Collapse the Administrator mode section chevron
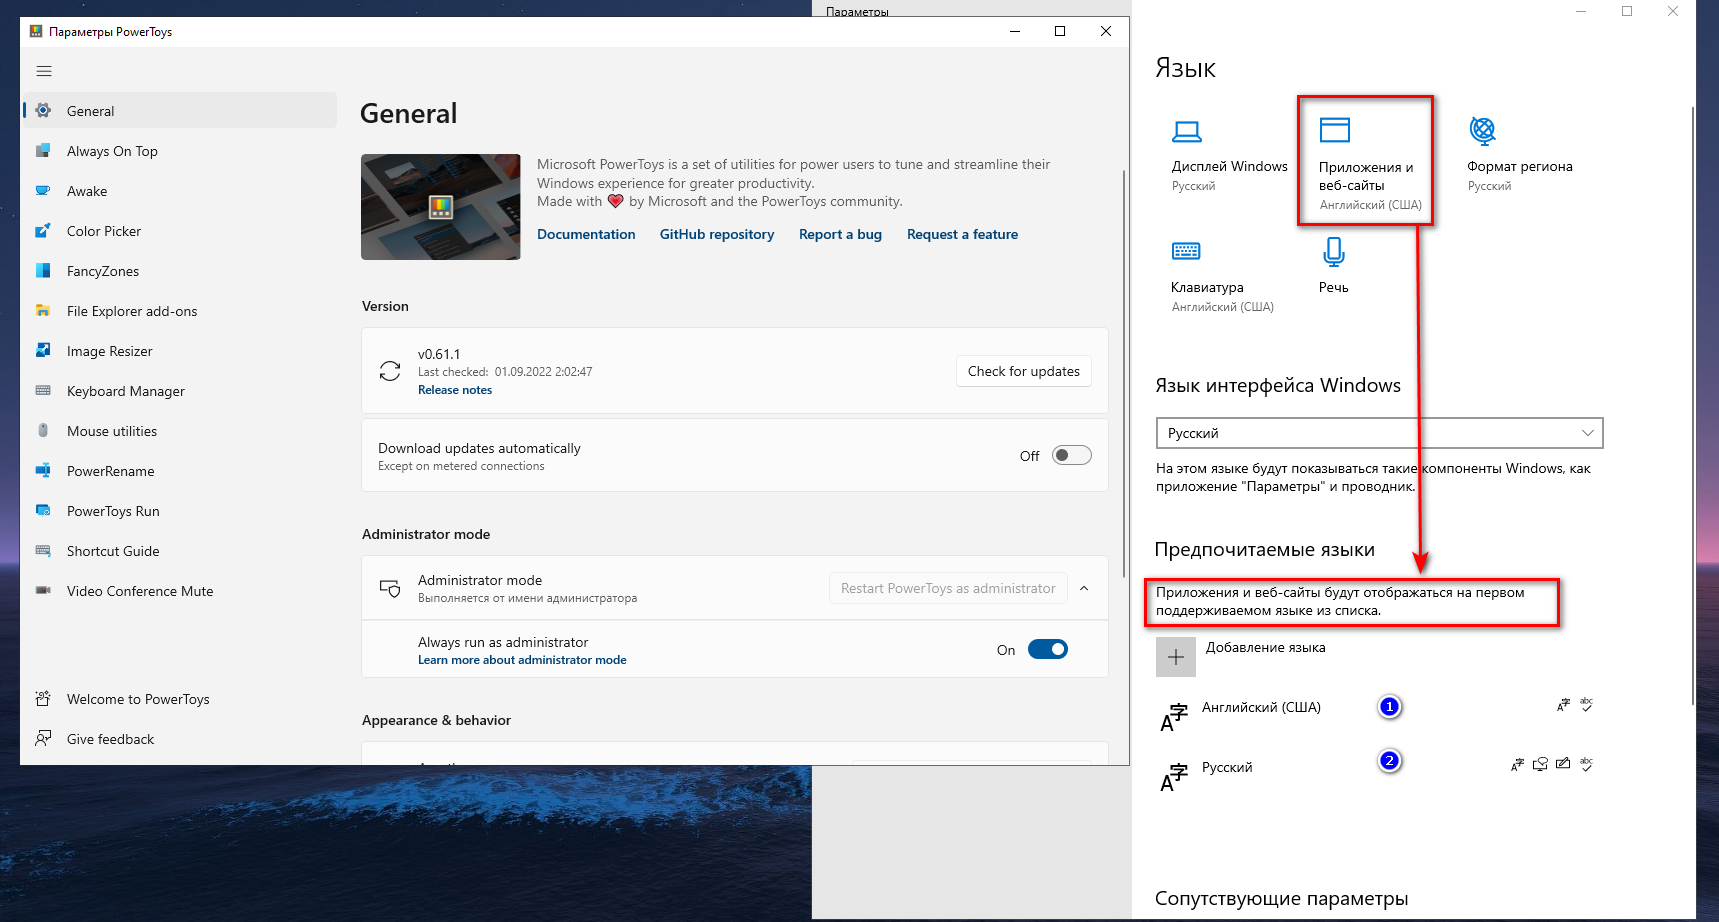Viewport: 1719px width, 922px height. pyautogui.click(x=1084, y=588)
